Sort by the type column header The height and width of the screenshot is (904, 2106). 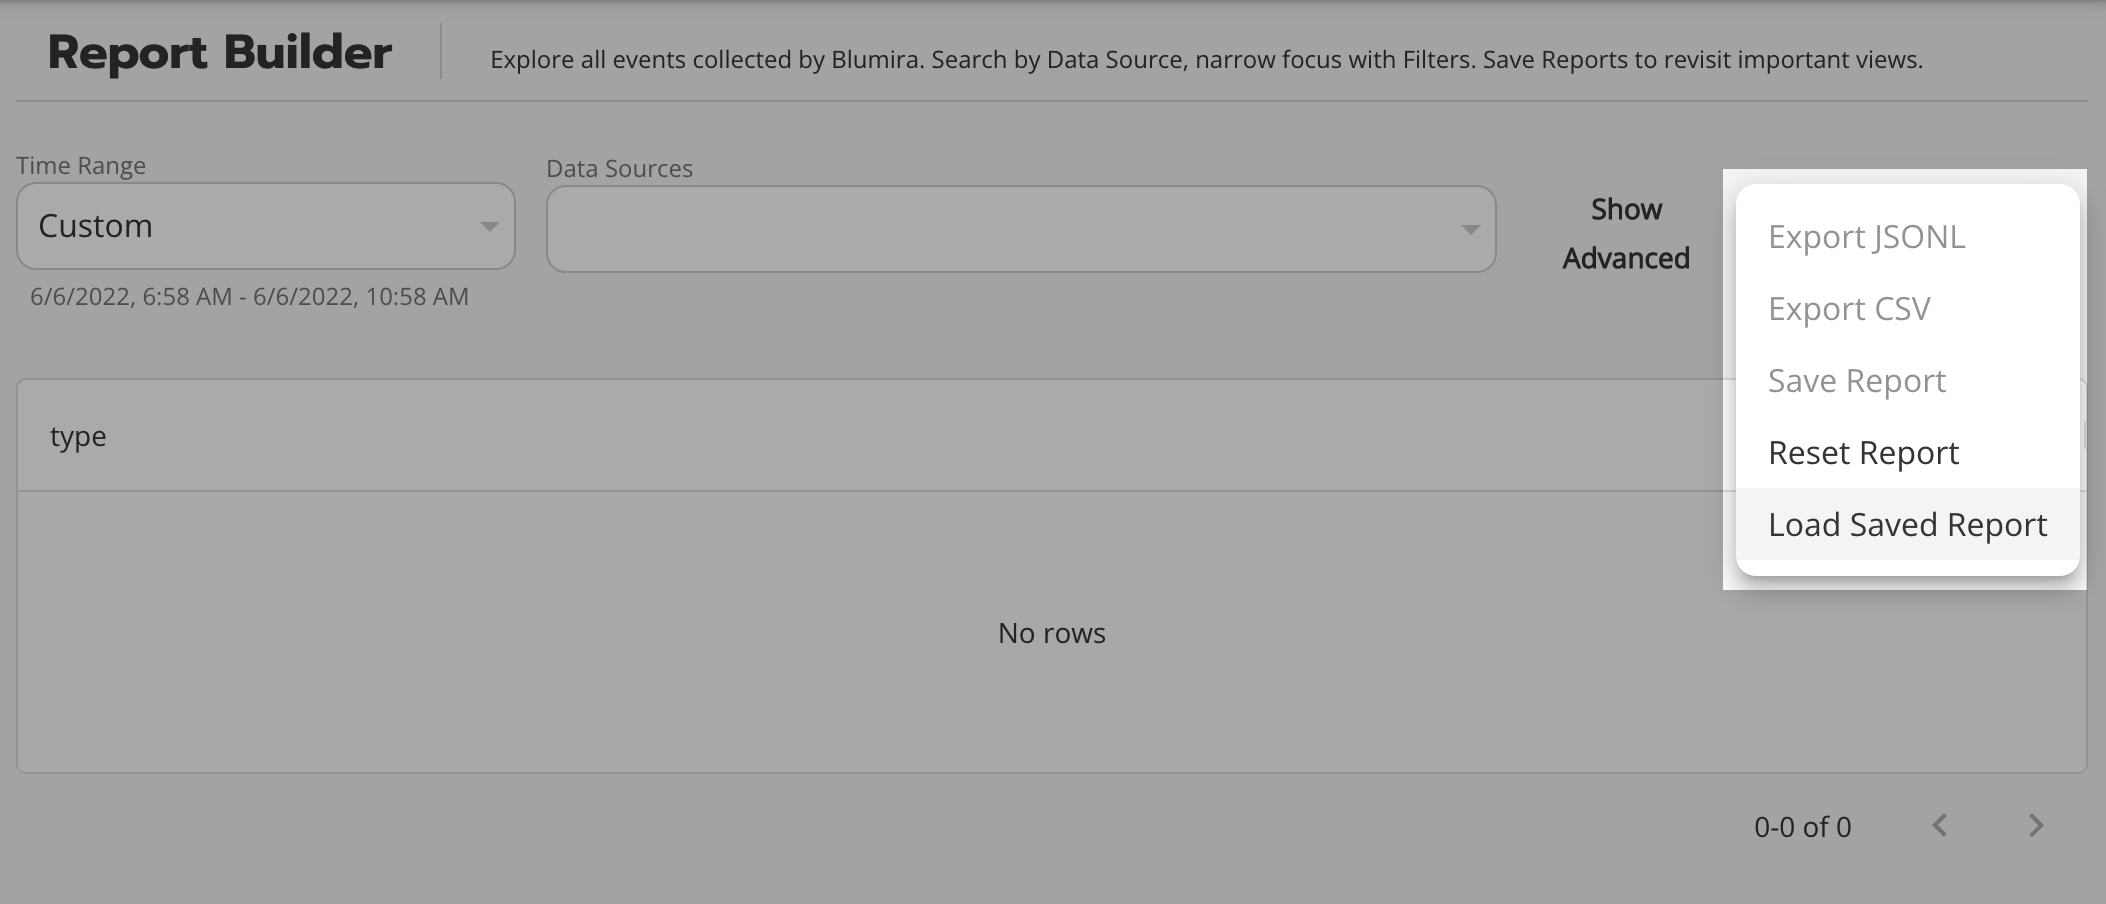[x=78, y=437]
